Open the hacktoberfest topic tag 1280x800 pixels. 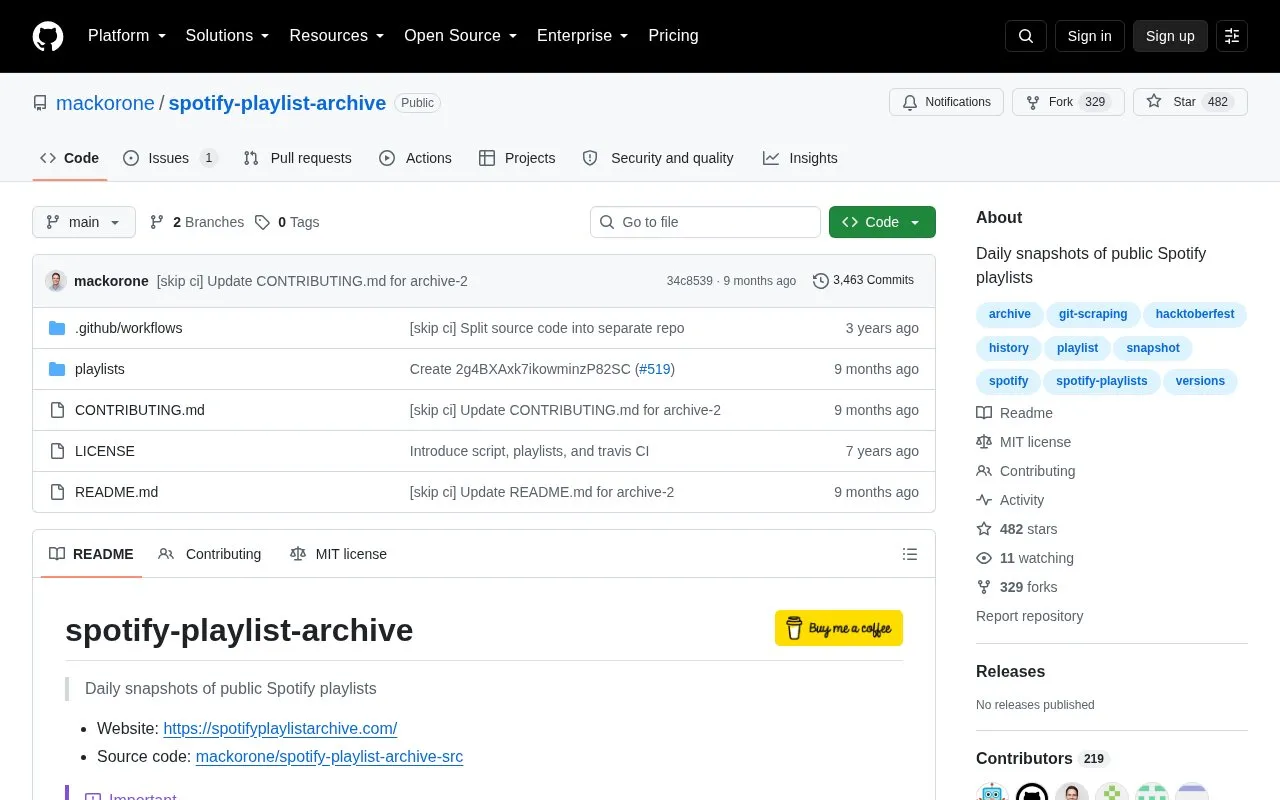tap(1195, 314)
